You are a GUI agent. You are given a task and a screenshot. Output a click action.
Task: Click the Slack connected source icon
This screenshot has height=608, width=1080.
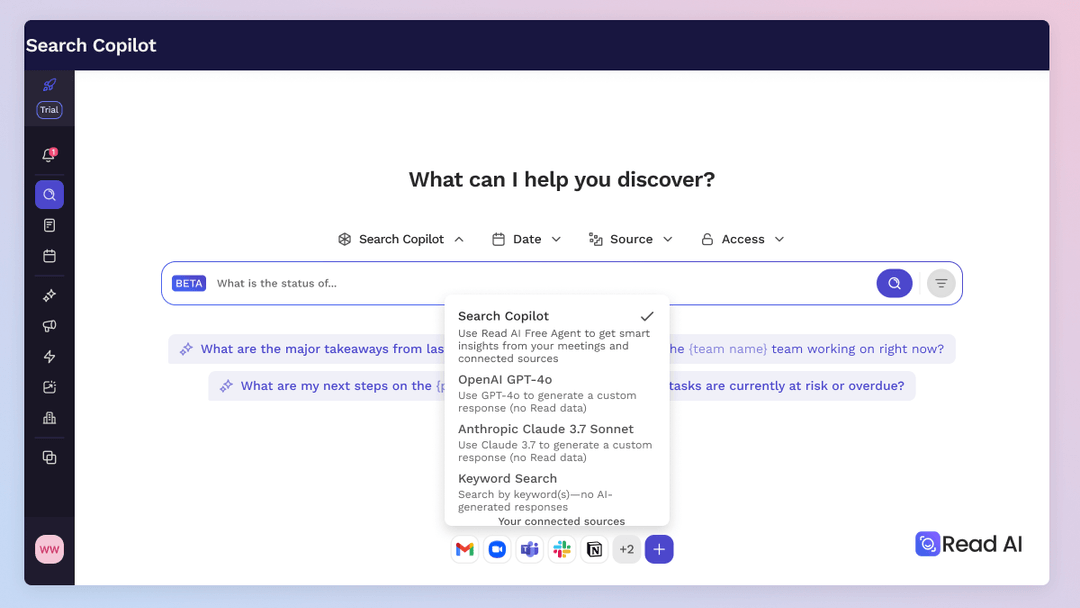562,549
